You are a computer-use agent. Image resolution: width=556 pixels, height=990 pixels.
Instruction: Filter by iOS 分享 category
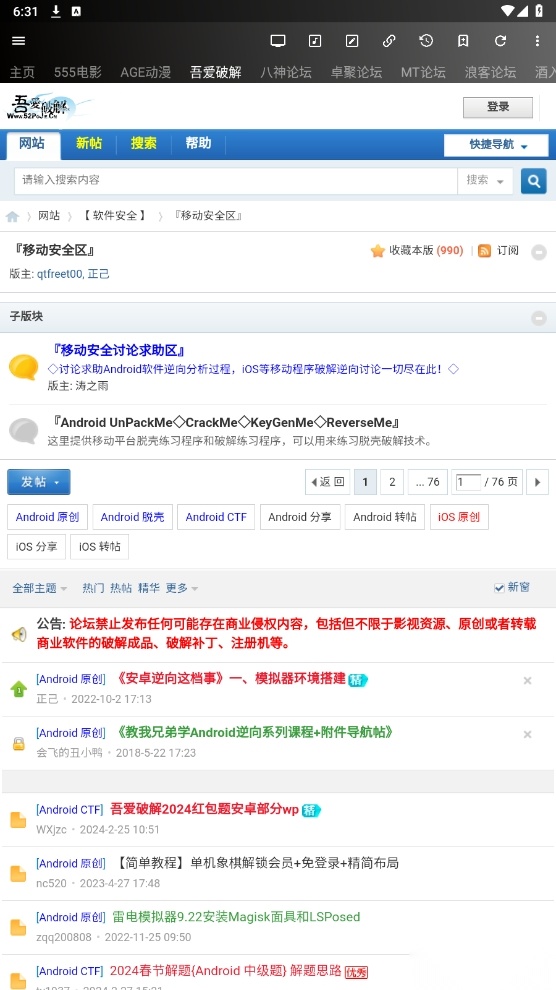click(x=37, y=547)
